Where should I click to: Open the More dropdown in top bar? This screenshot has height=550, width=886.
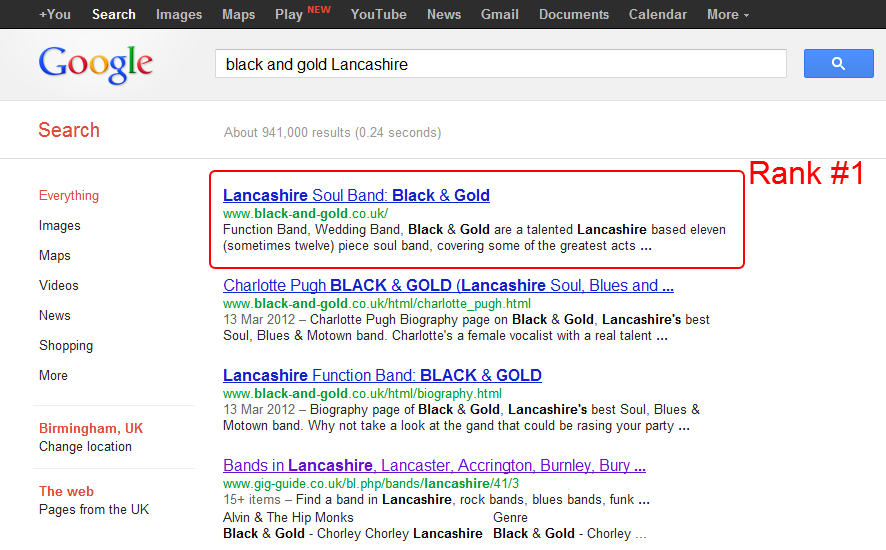728,14
